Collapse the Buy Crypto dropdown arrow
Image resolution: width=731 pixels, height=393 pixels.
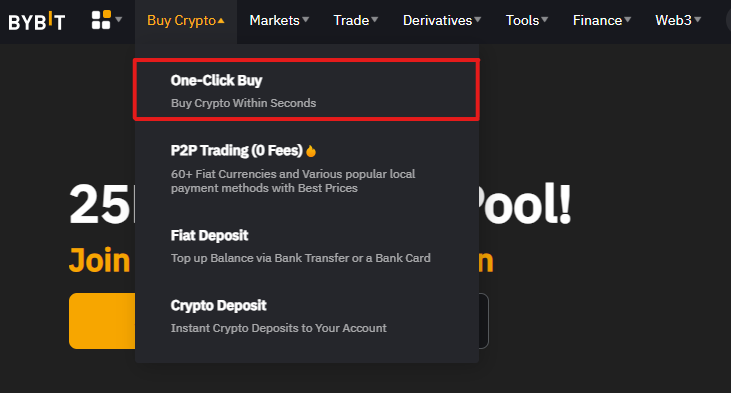click(221, 21)
